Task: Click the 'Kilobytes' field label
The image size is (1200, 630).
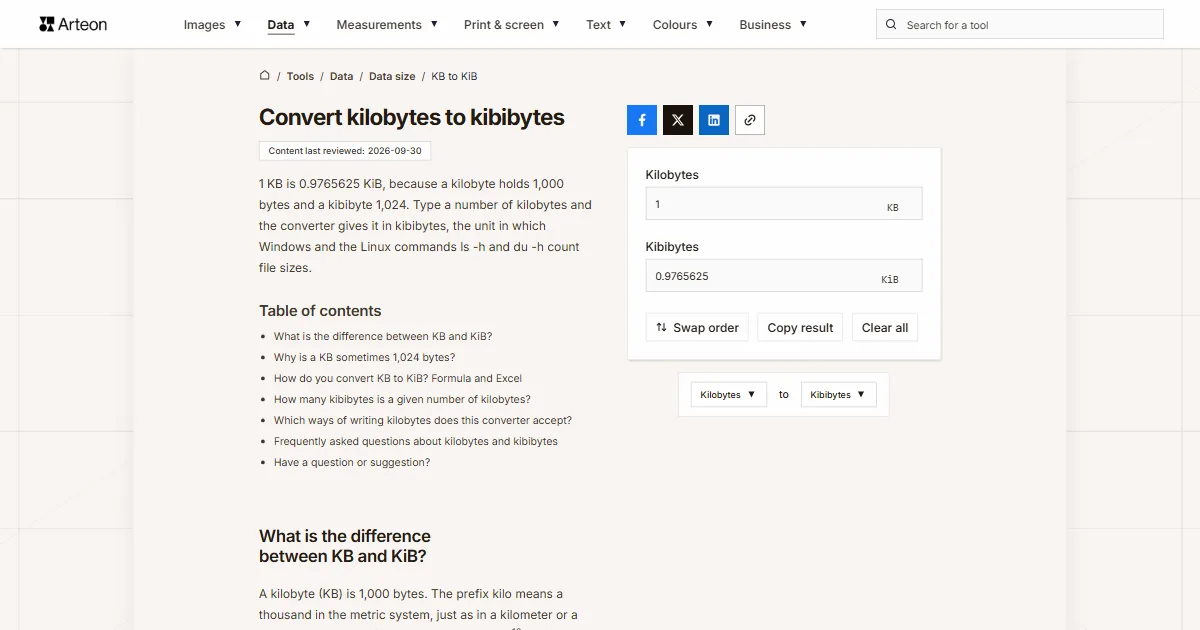Action: 672,175
